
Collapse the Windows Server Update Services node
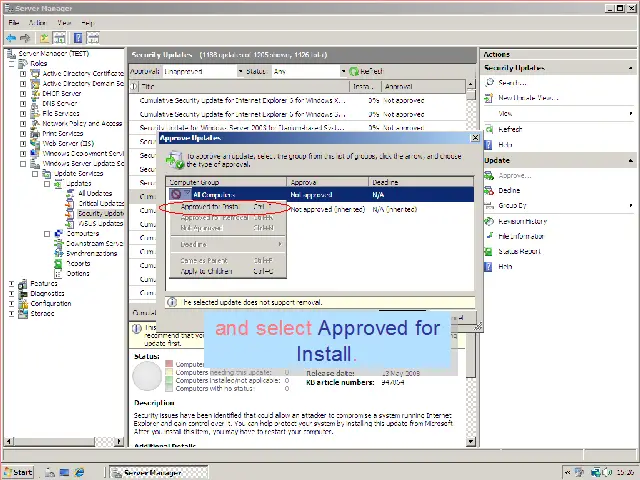(23, 164)
